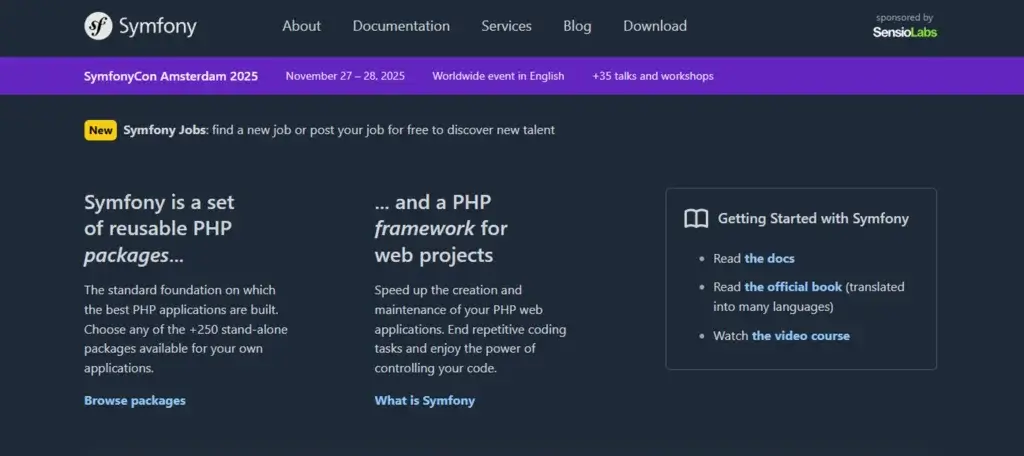
Task: Open the SensioLabs sponsor logo
Action: point(904,32)
